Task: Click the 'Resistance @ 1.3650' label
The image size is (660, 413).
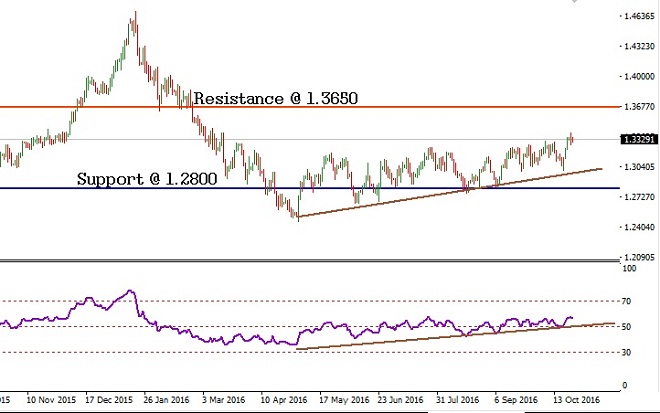Action: coord(276,99)
